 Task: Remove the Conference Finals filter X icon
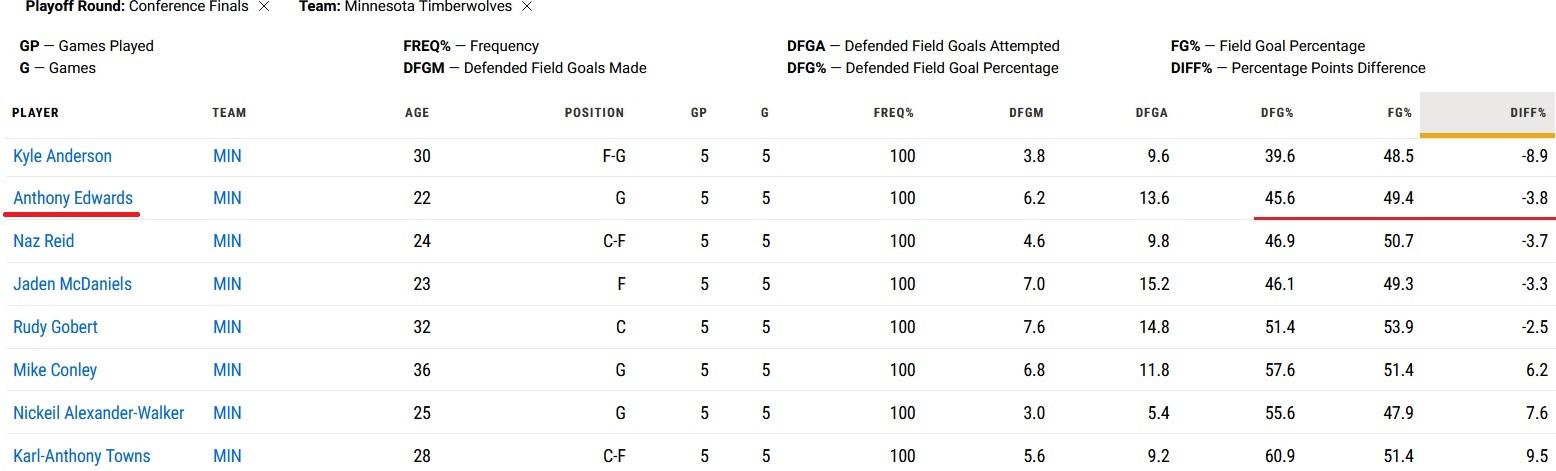click(x=264, y=6)
